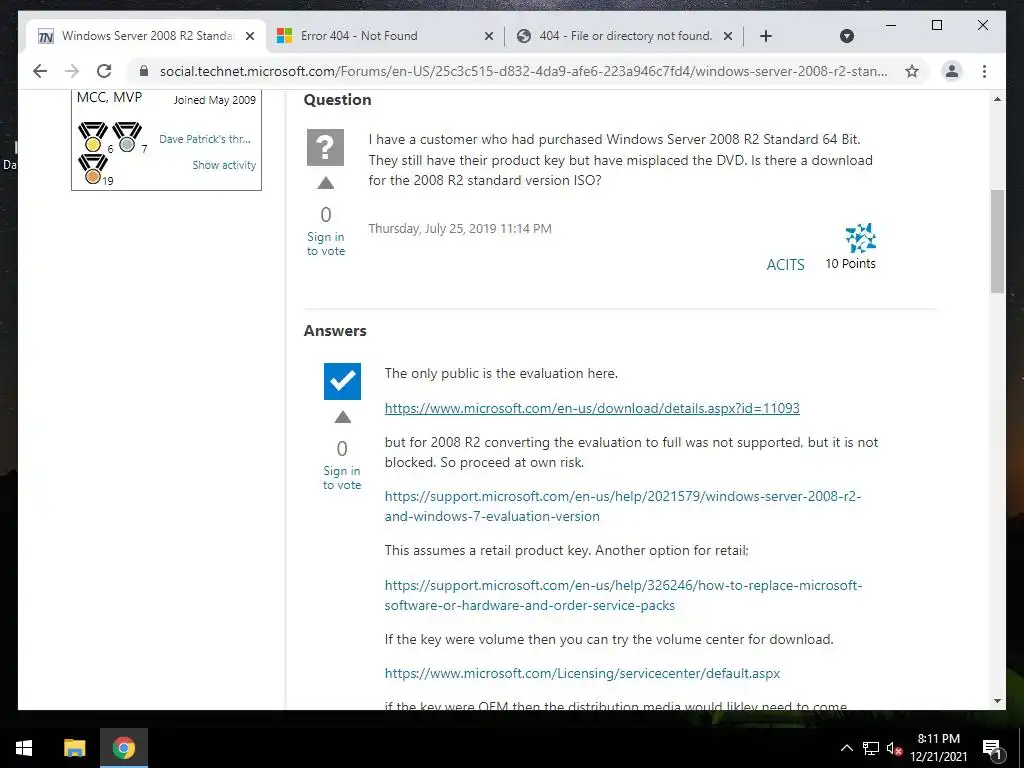Open the tab search dropdown arrow
Screen dimensions: 1024x768
pos(846,36)
